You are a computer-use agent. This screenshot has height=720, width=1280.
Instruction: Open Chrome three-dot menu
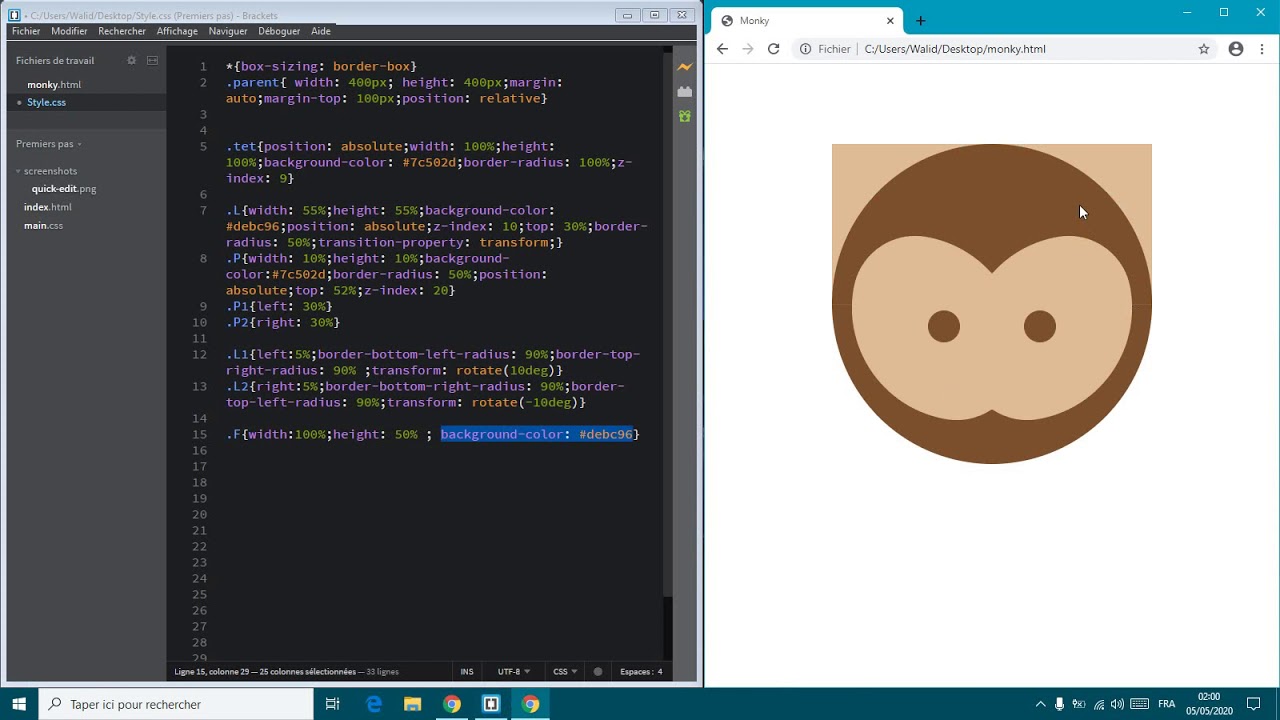click(1262, 49)
